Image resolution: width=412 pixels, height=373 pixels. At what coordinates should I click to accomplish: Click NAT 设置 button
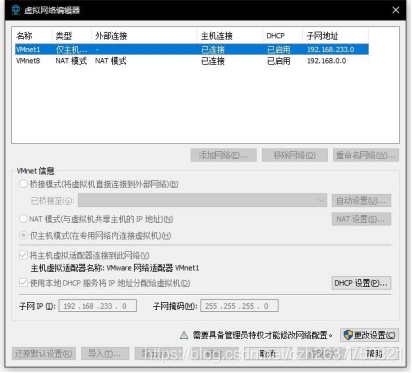[361, 219]
